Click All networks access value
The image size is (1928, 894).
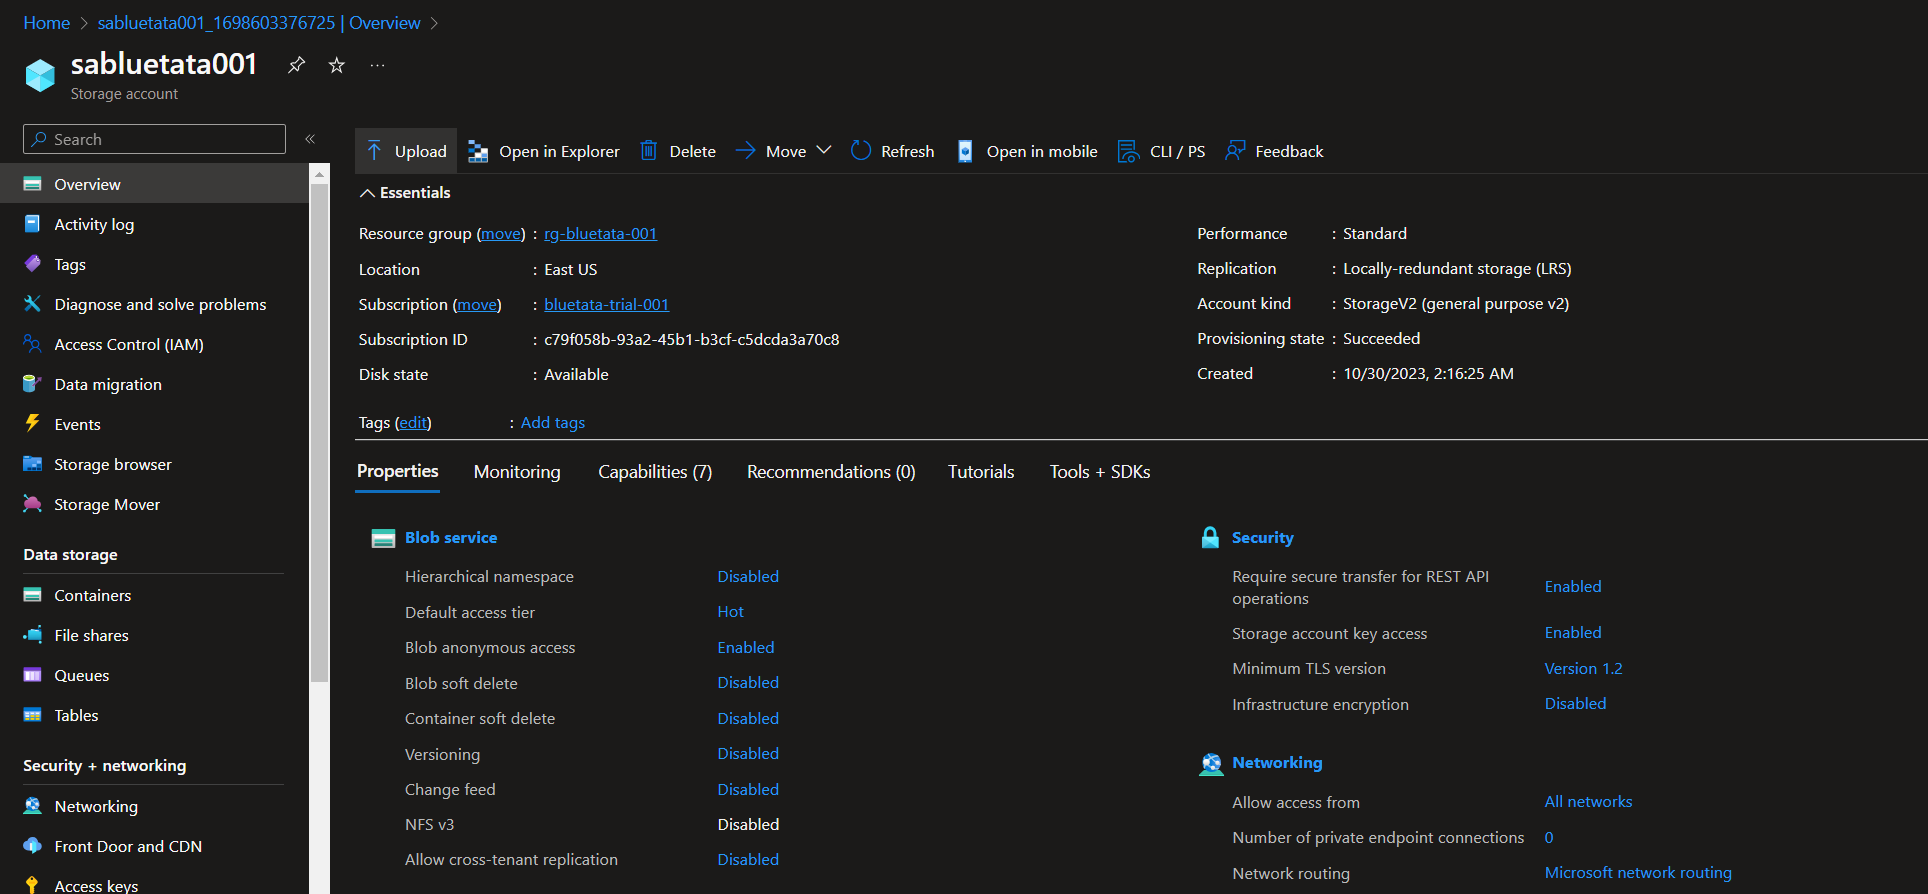1588,802
